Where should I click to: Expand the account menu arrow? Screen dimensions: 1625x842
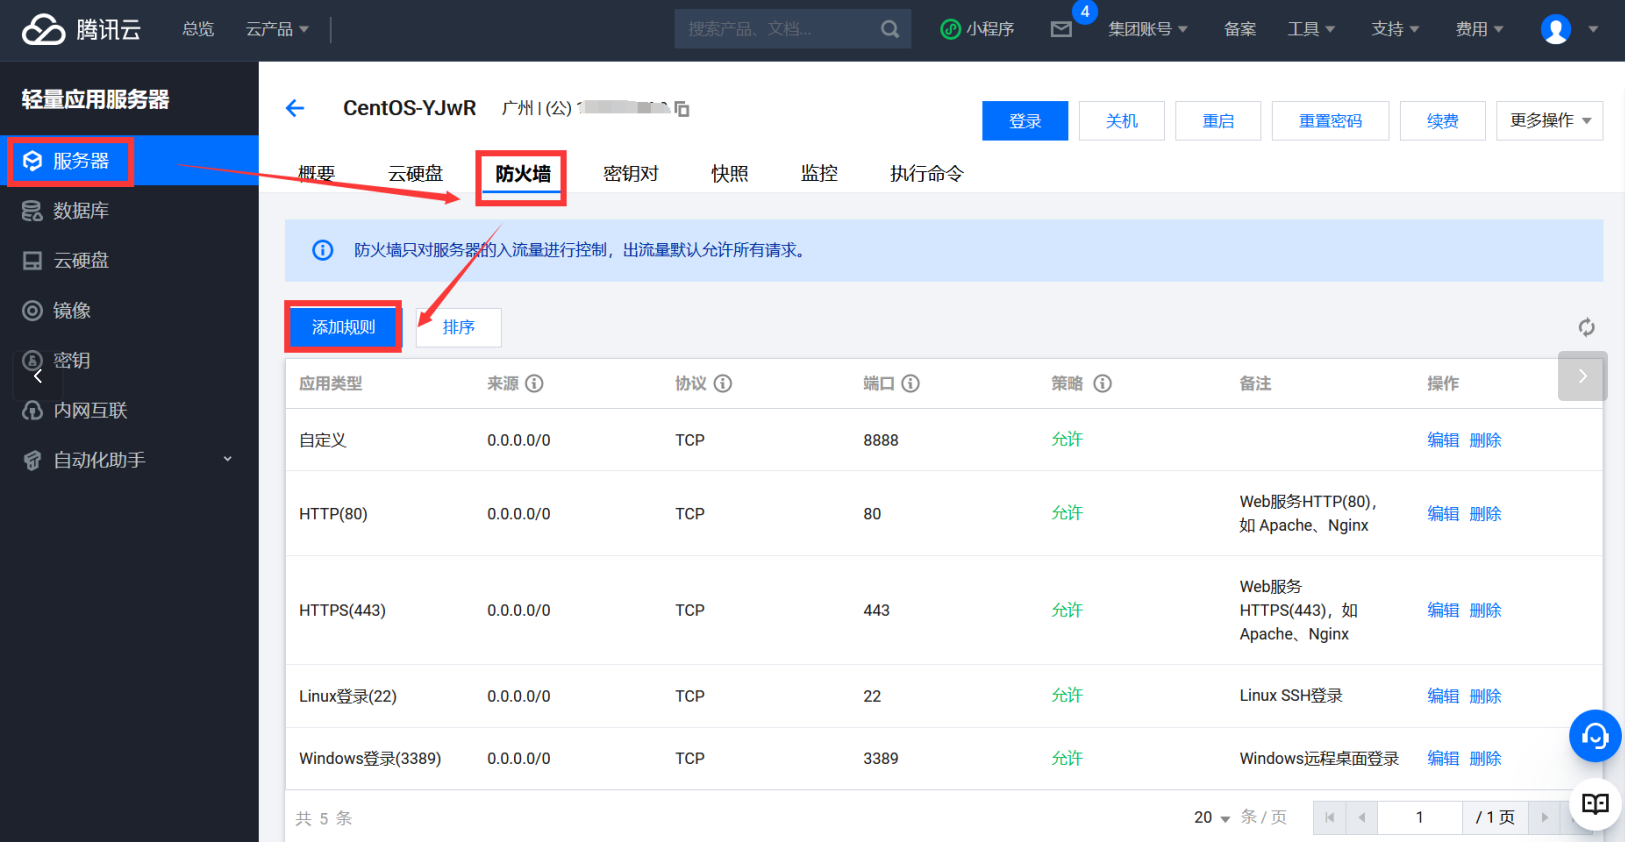[1593, 29]
